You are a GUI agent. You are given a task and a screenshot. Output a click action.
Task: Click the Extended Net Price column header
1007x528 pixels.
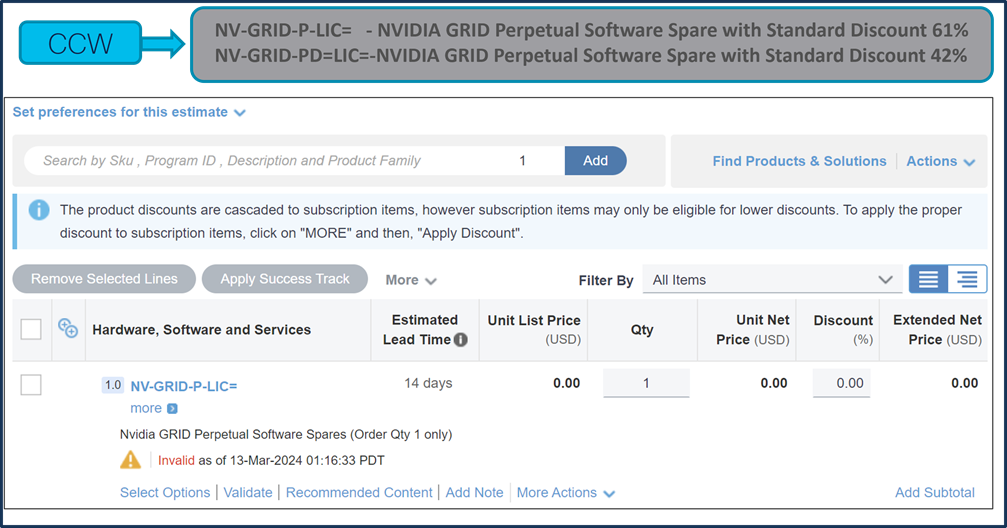(937, 330)
